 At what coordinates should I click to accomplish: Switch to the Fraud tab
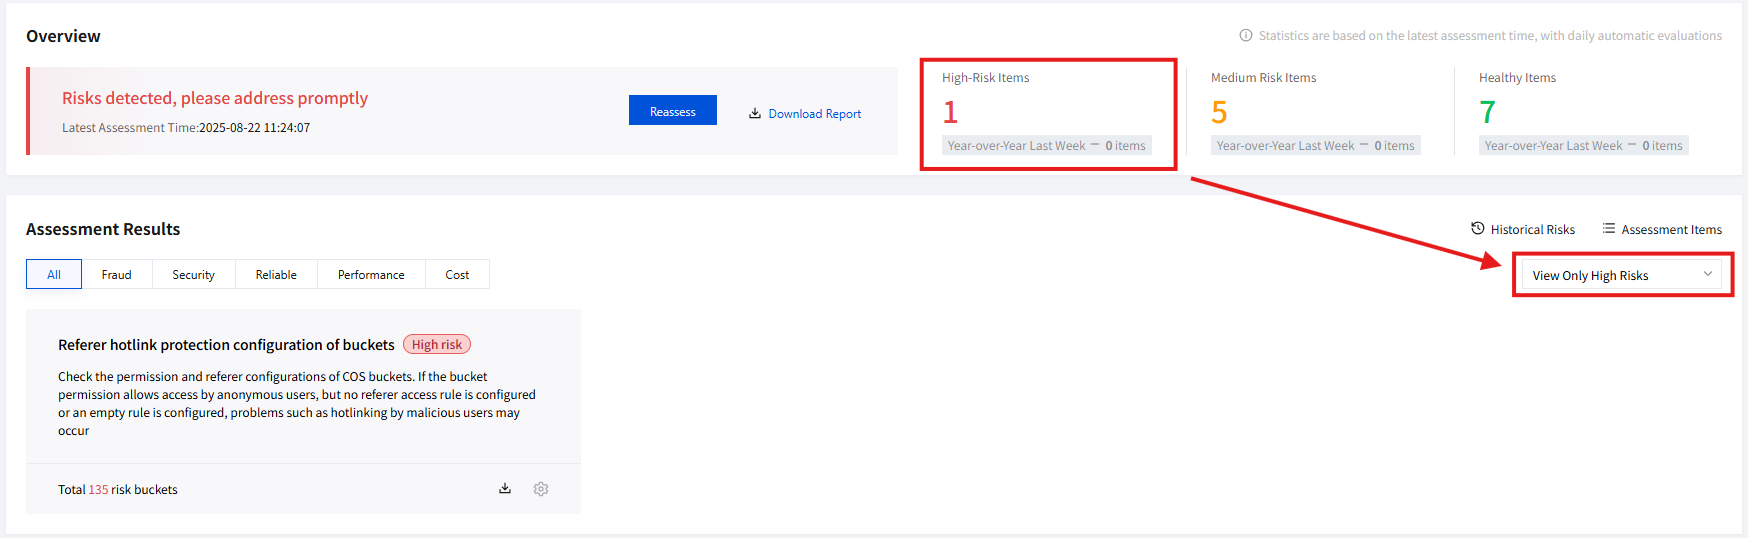click(116, 275)
